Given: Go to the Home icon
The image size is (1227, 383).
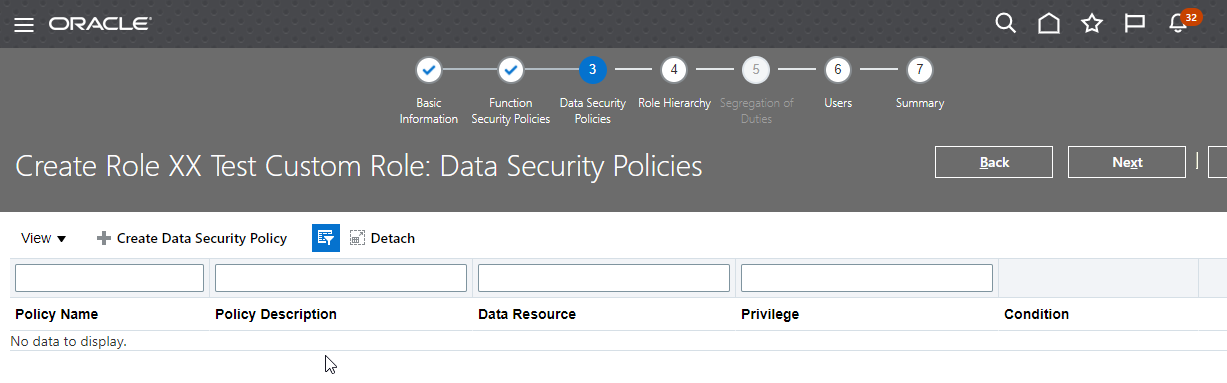Looking at the screenshot, I should tap(1049, 23).
